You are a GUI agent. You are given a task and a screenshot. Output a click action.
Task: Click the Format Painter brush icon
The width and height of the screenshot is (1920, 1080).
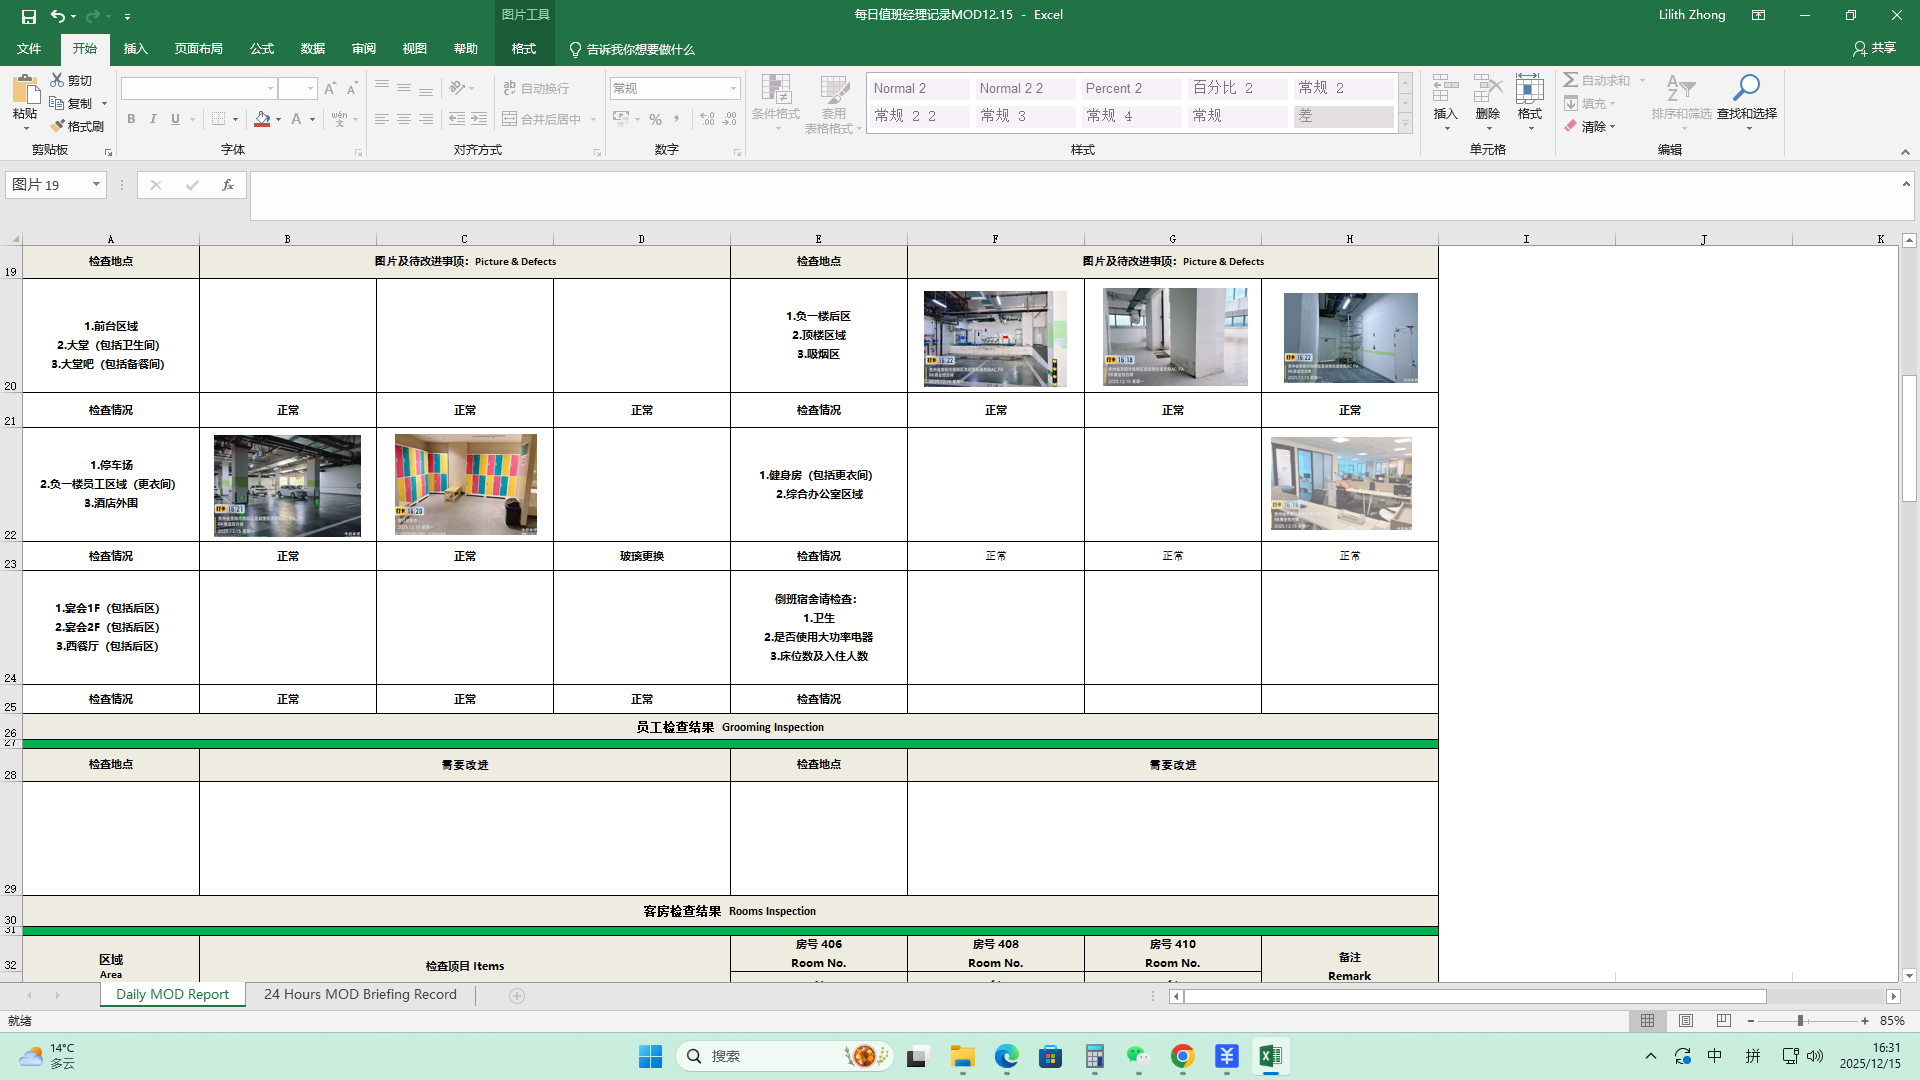[58, 126]
